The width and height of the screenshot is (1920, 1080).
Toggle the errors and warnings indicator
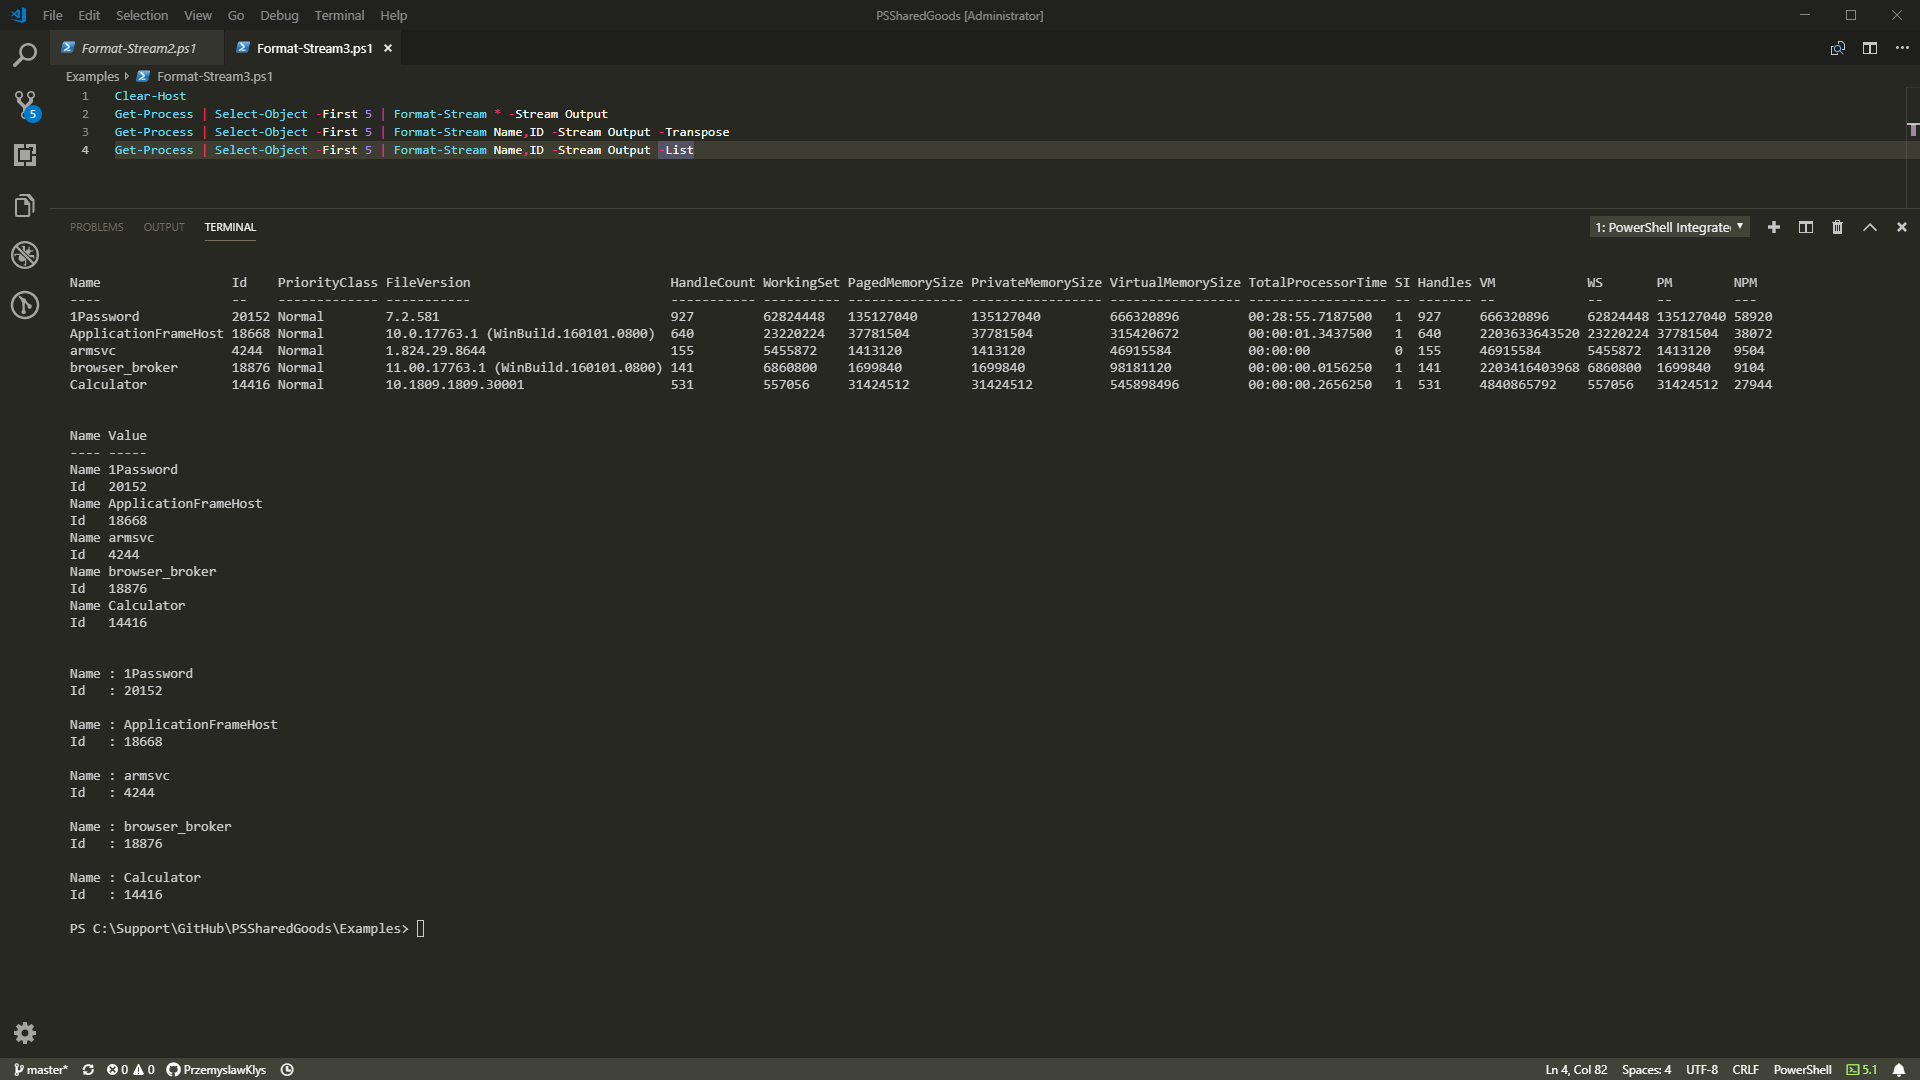[x=128, y=1069]
